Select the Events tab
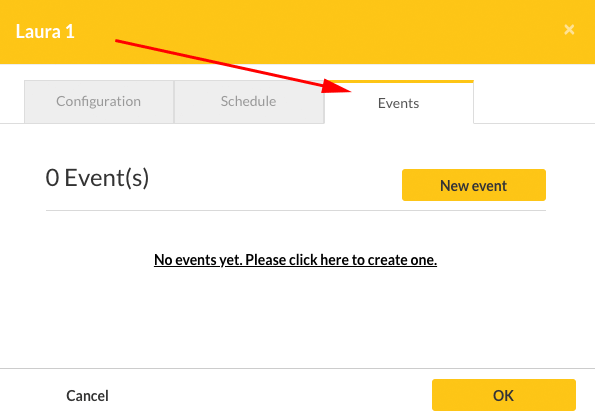The width and height of the screenshot is (595, 419). click(398, 102)
